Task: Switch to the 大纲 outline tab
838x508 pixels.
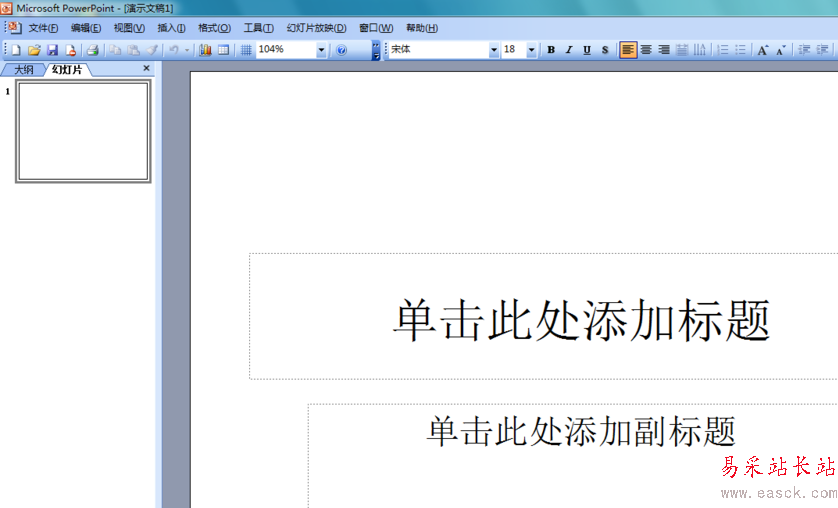Action: tap(24, 70)
